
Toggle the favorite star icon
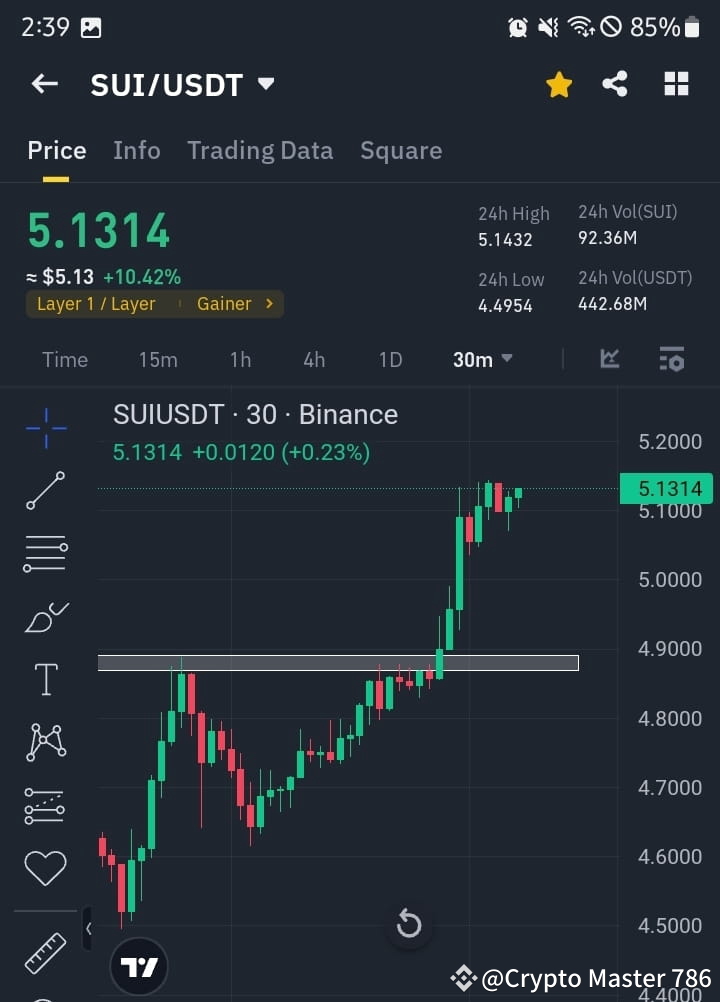pos(559,84)
